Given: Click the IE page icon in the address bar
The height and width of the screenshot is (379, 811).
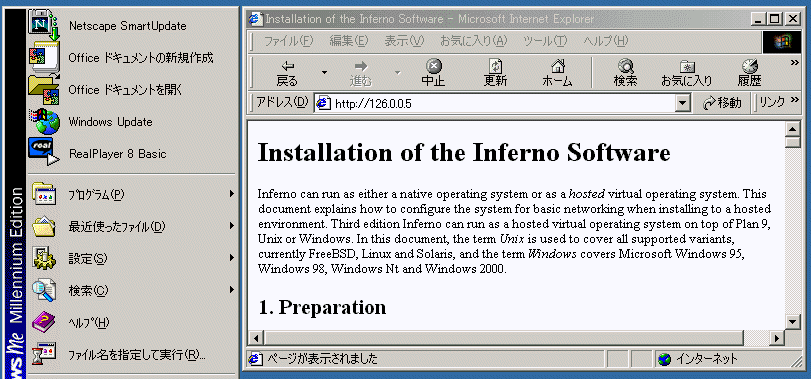Looking at the screenshot, I should 323,103.
